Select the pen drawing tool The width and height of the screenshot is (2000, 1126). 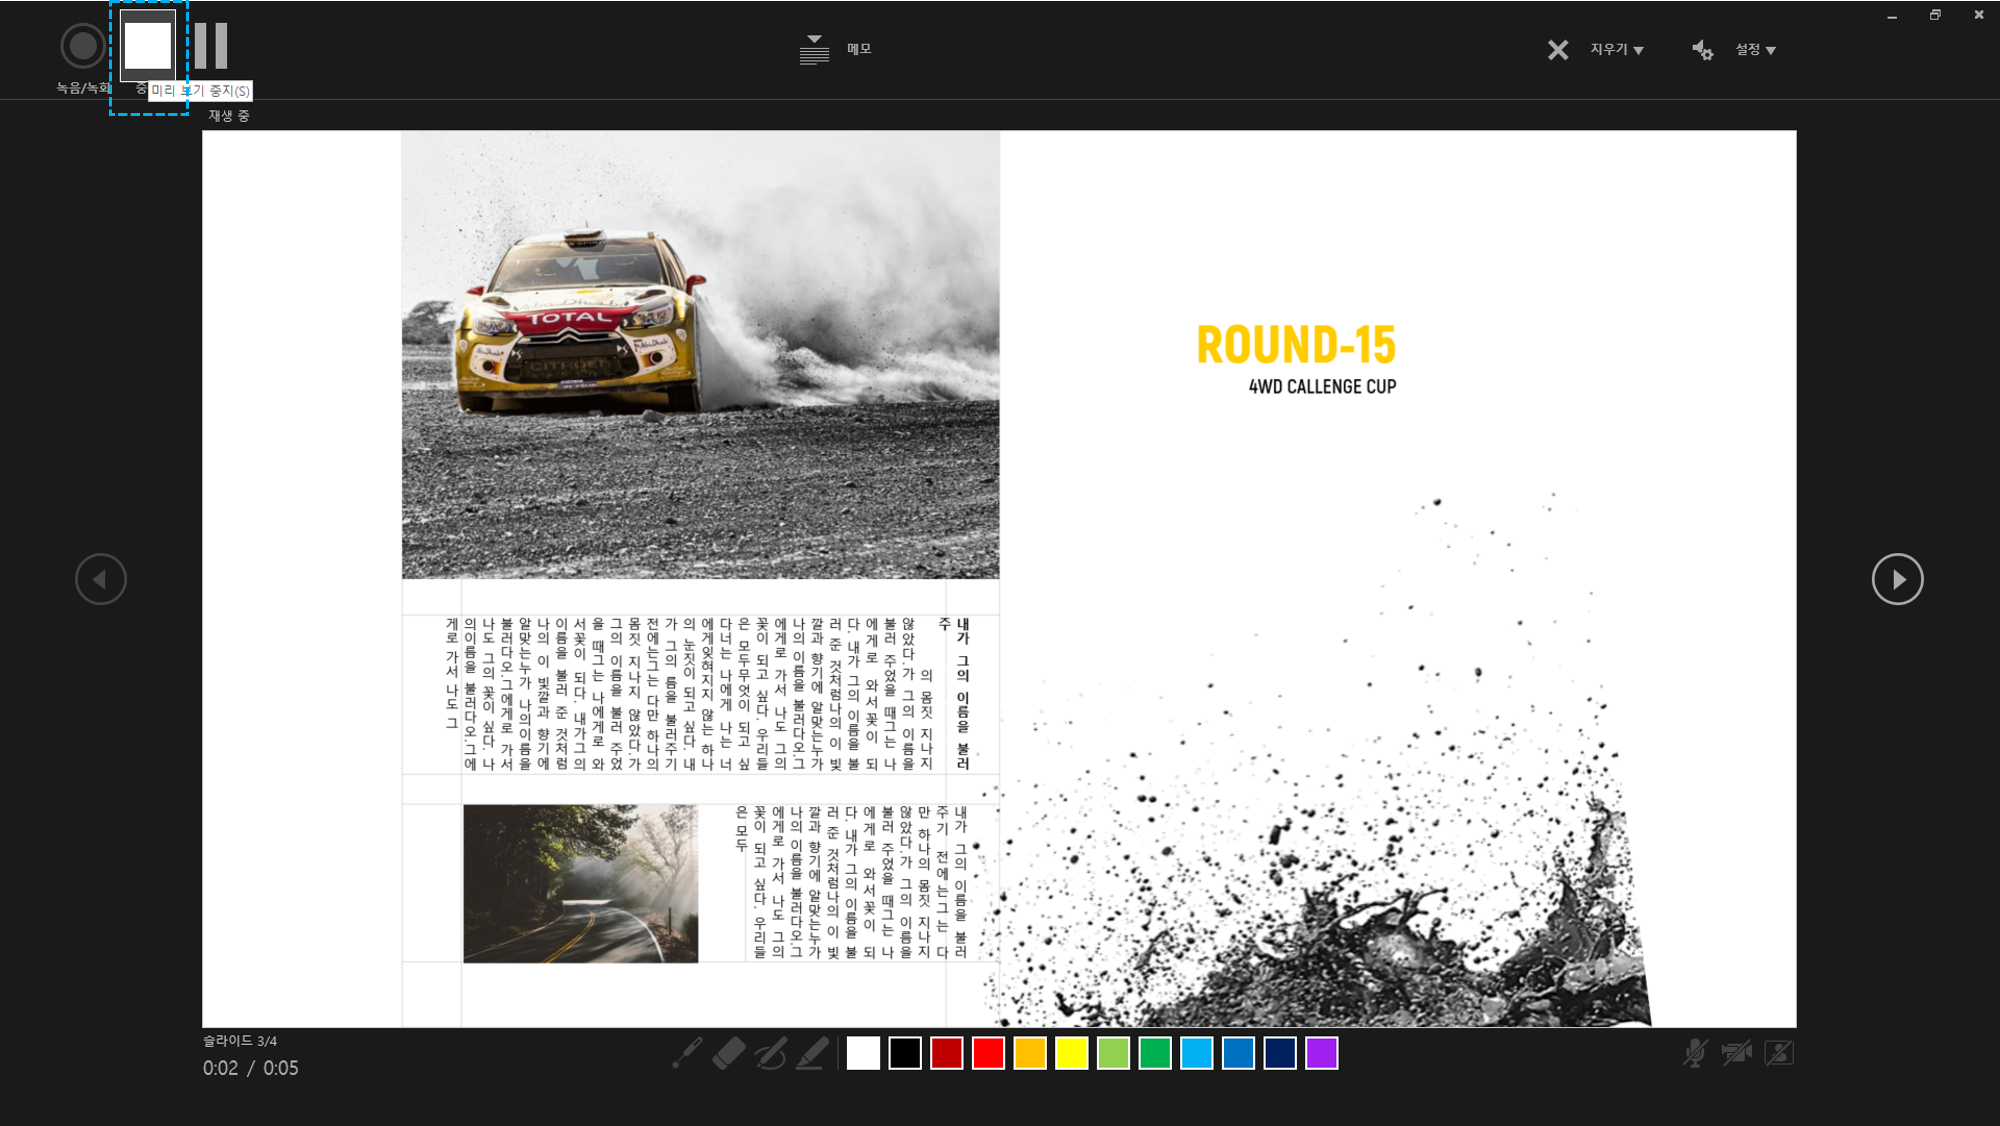coord(771,1053)
